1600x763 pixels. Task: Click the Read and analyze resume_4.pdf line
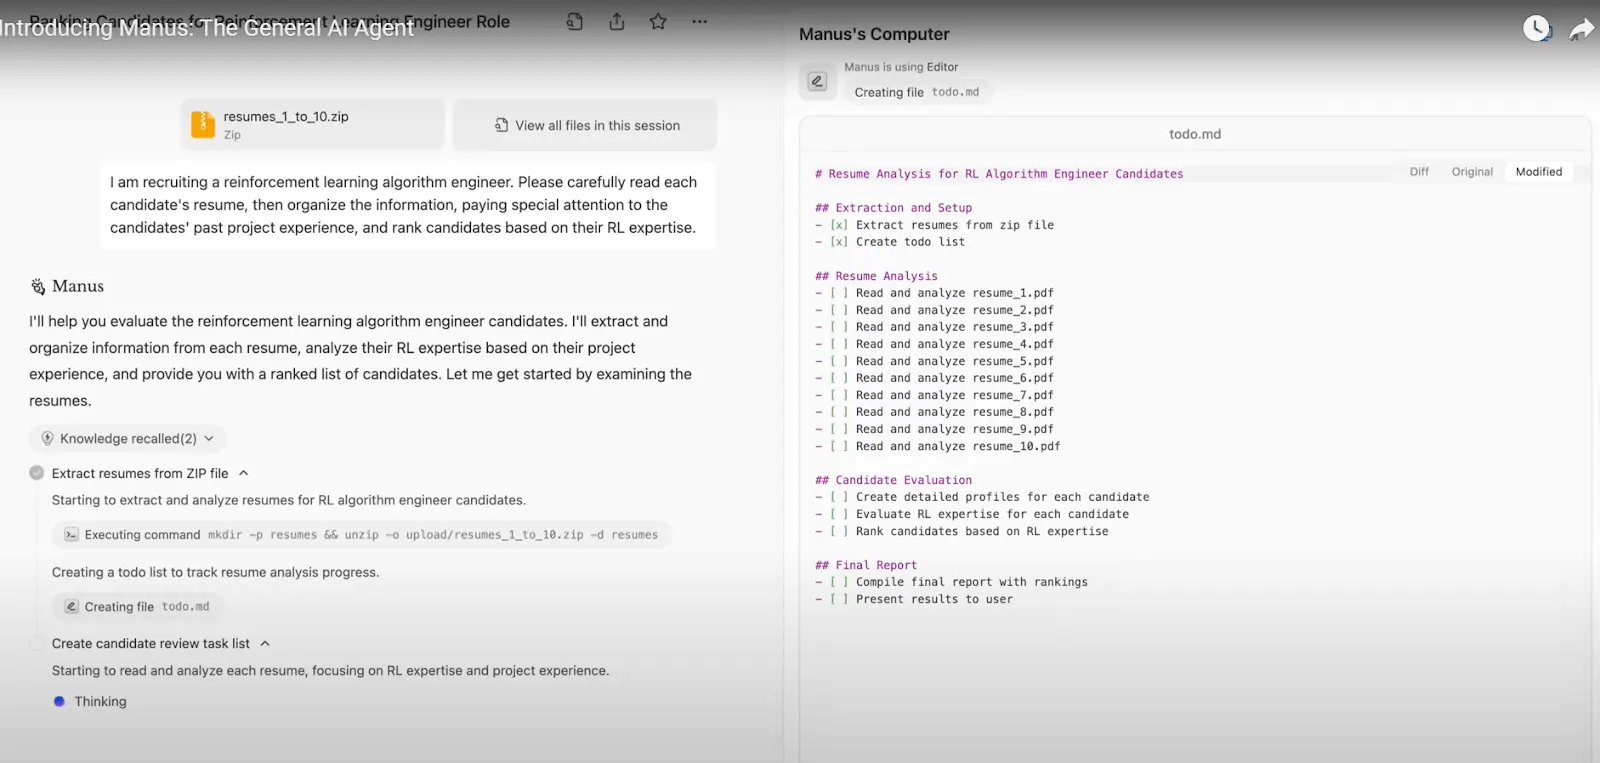click(934, 344)
